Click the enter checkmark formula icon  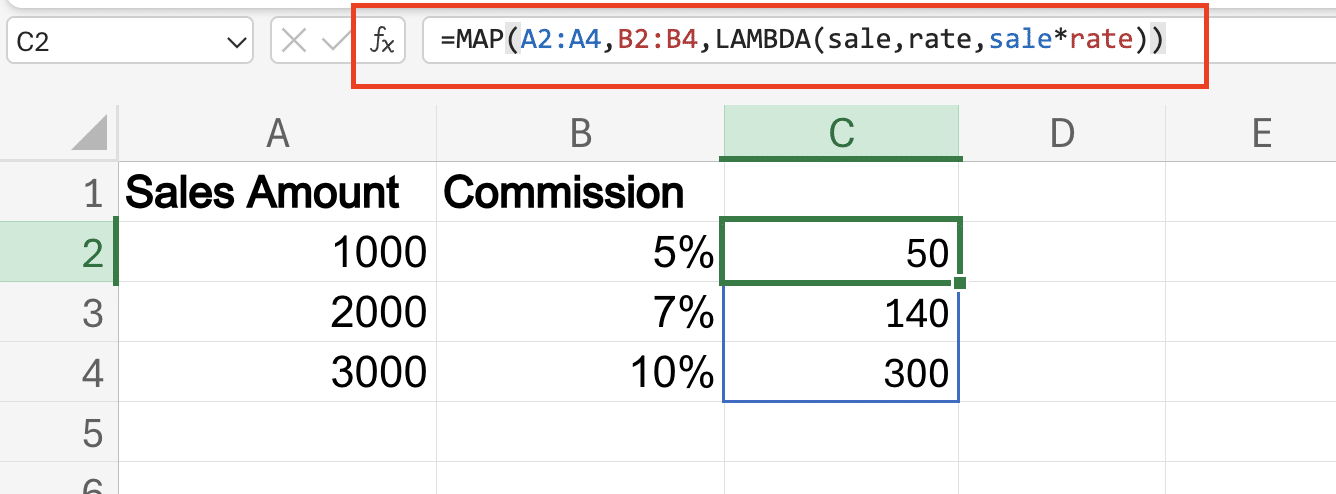click(332, 41)
